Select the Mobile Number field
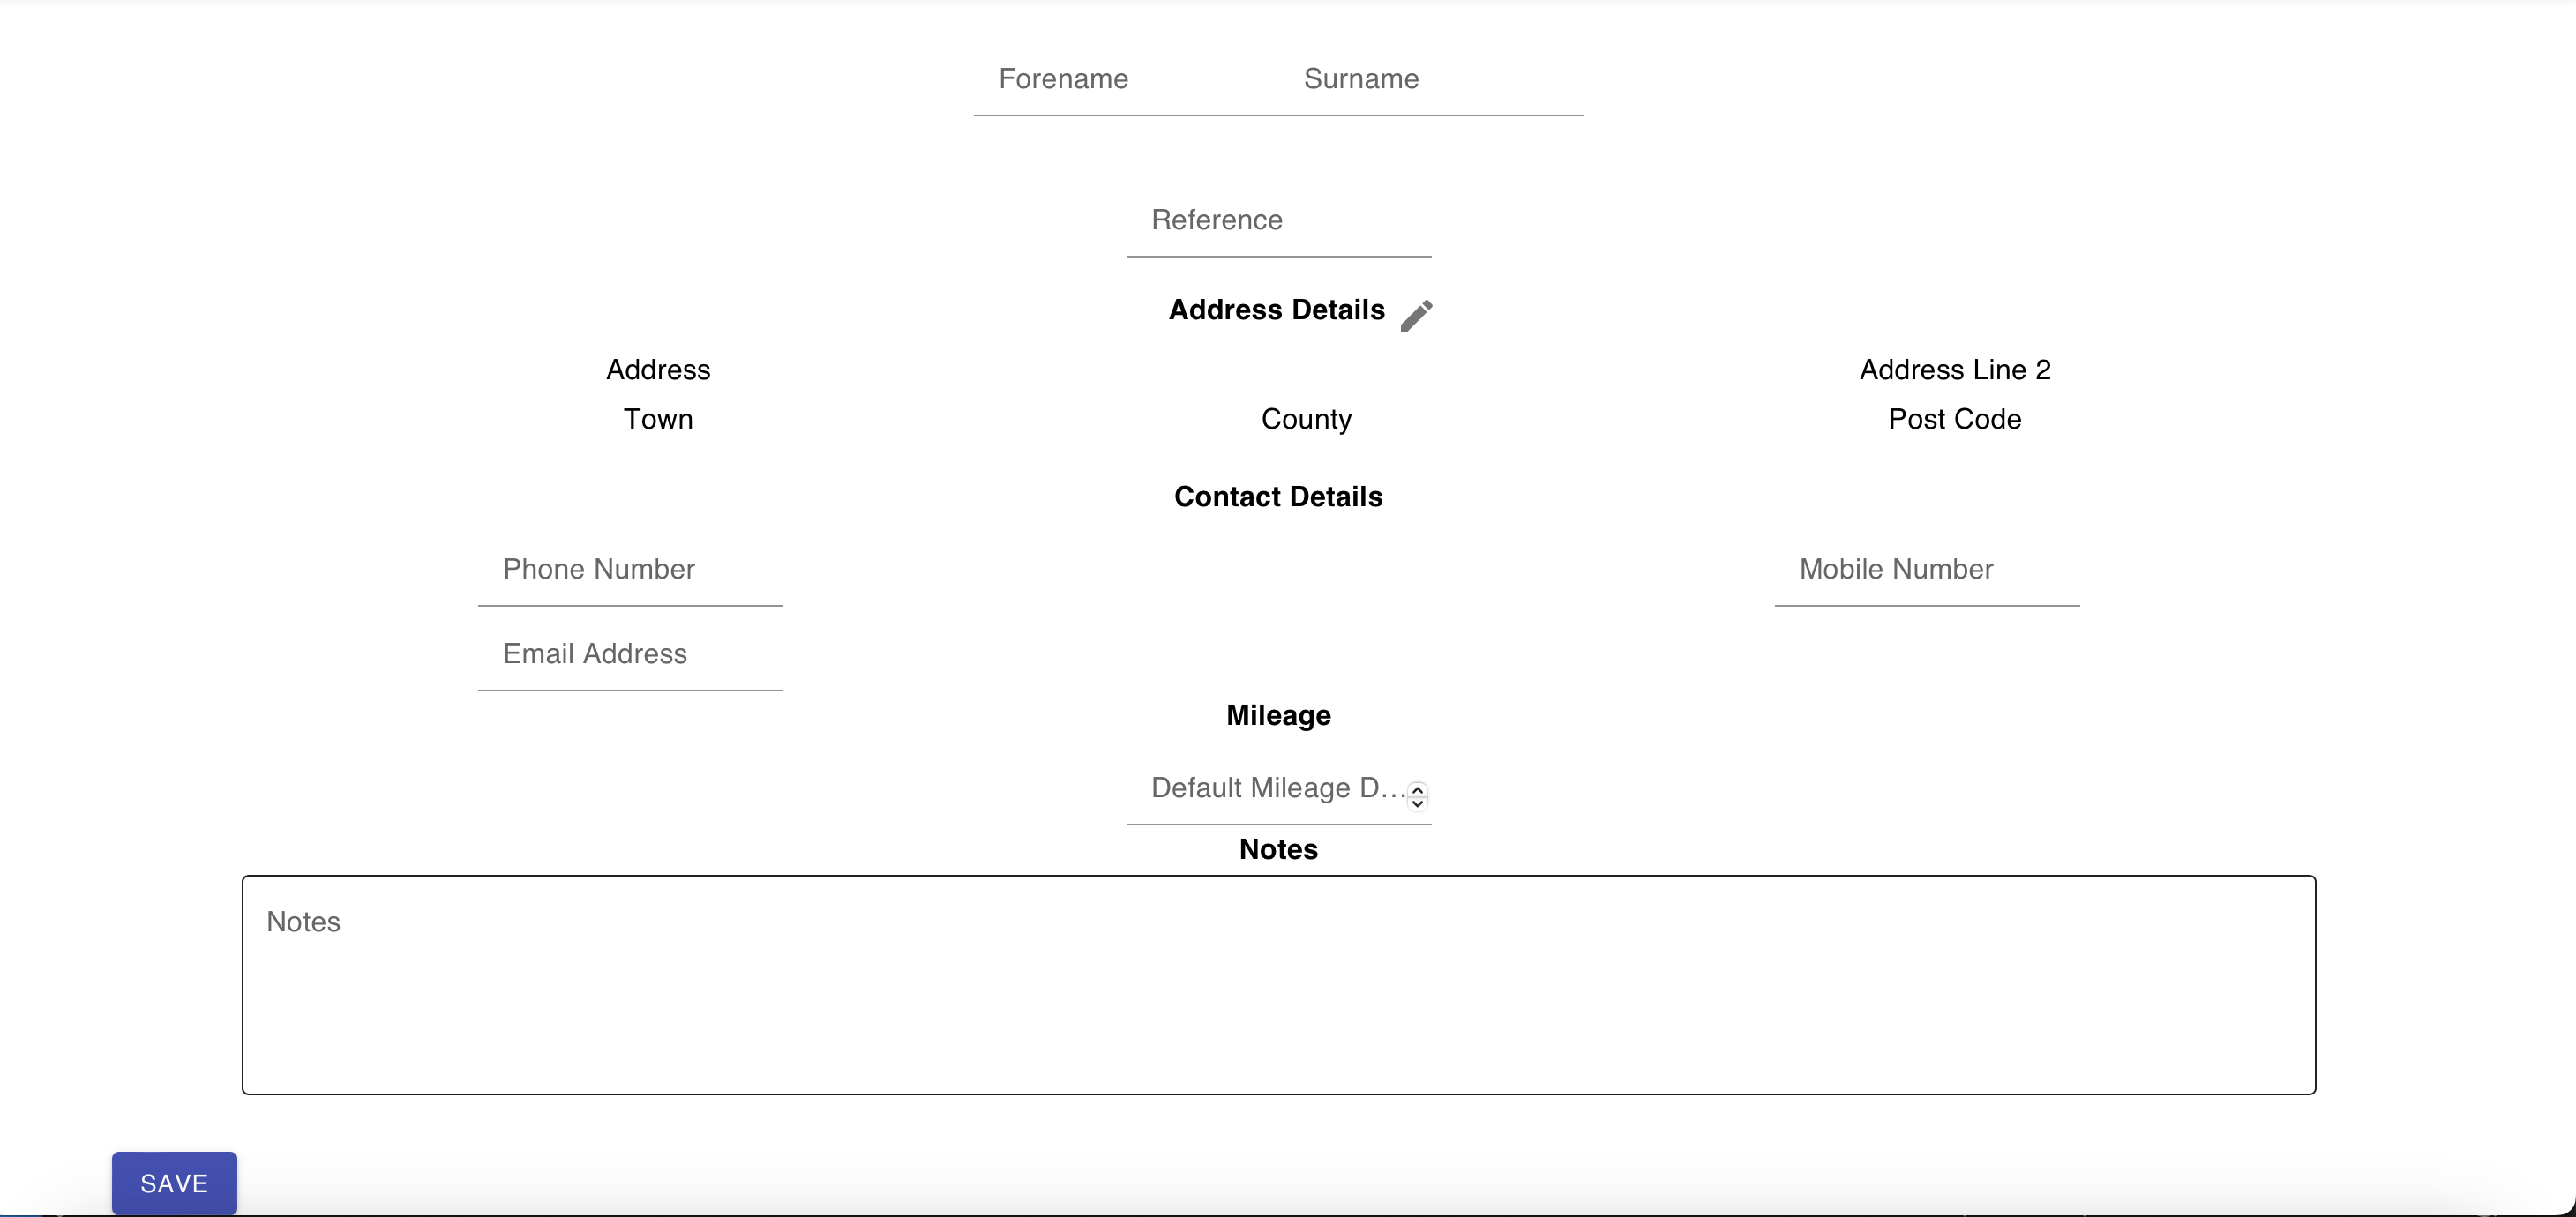 pyautogui.click(x=1926, y=569)
